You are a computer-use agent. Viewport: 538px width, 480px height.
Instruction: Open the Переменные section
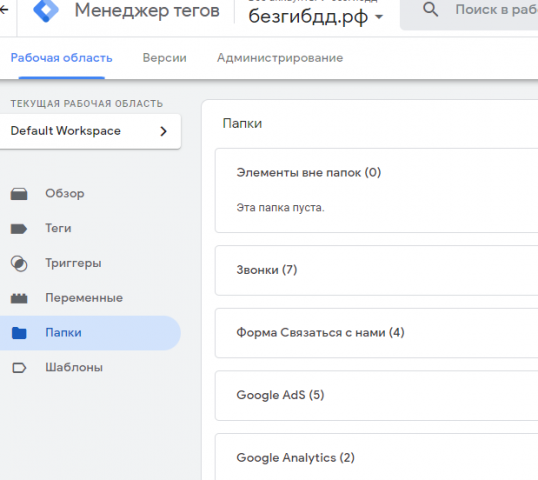[84, 298]
